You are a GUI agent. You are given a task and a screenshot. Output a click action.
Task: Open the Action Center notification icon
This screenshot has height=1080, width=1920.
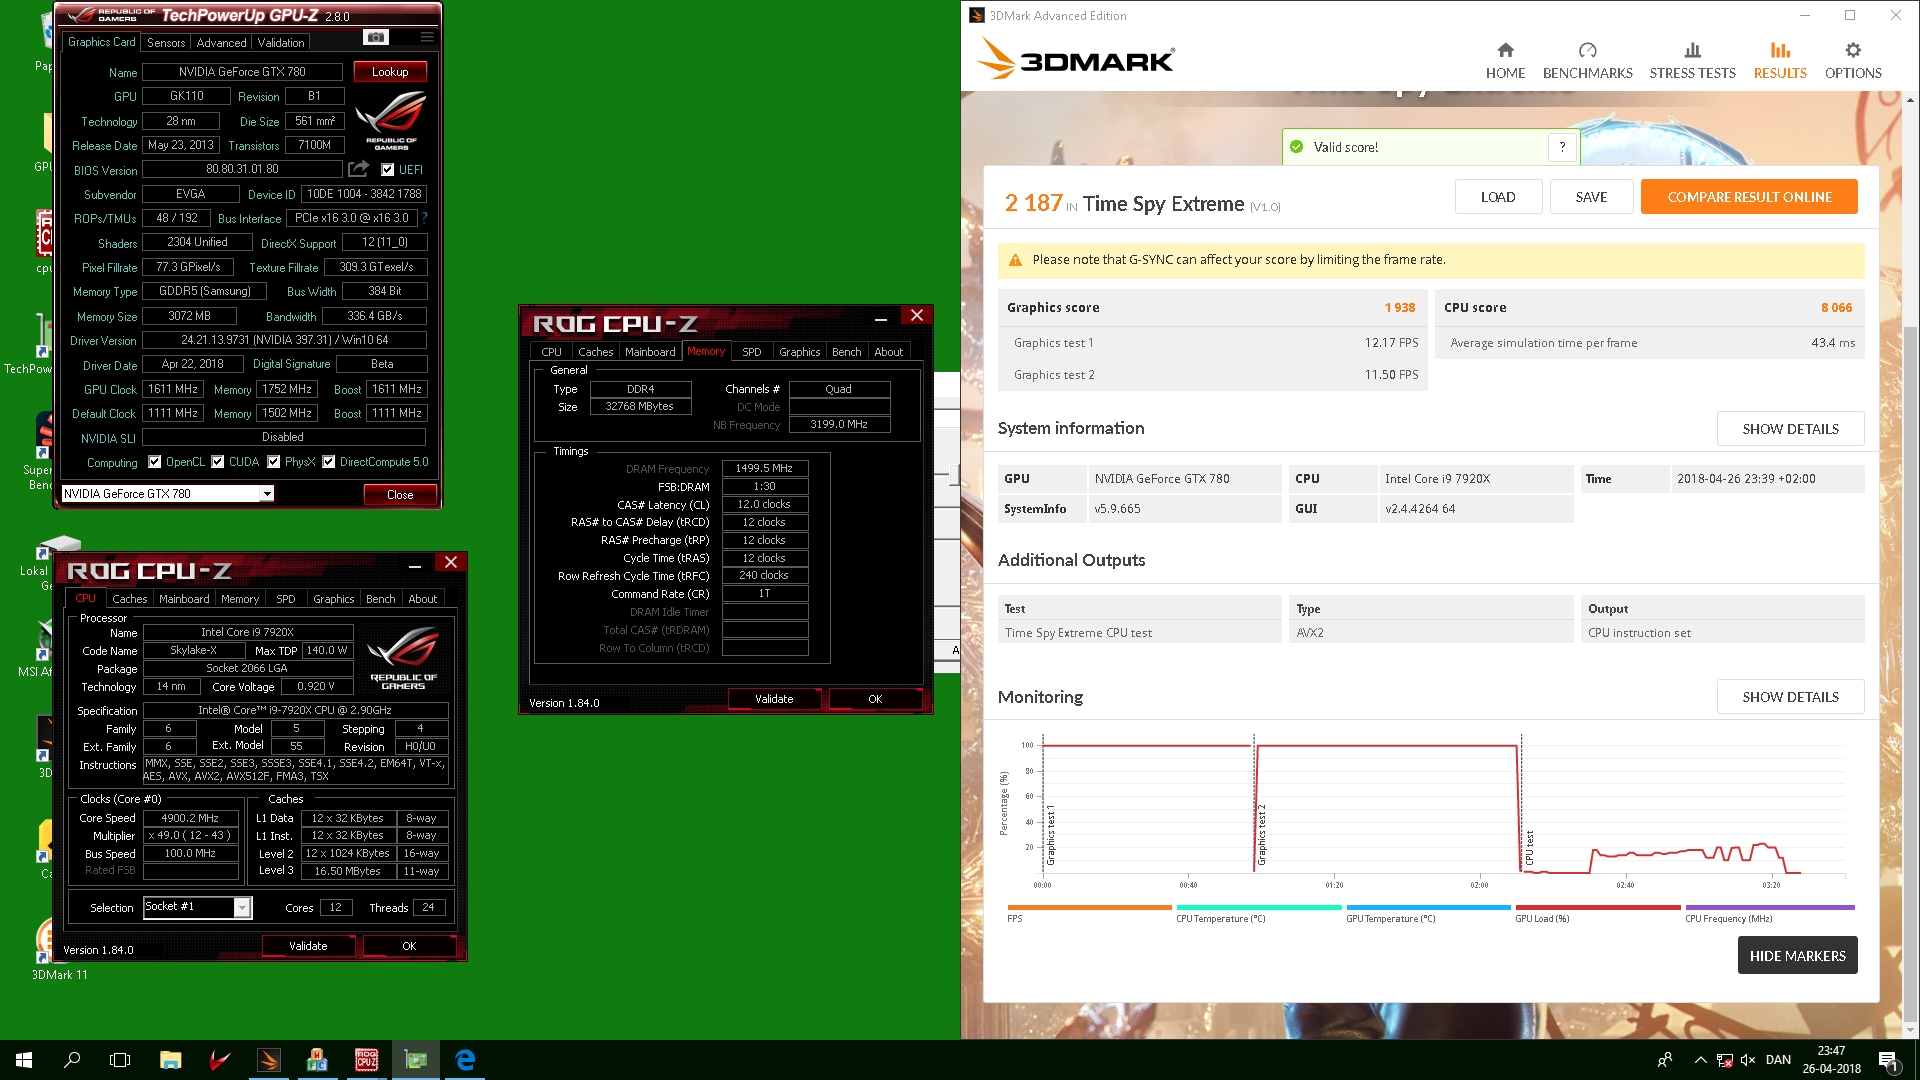pyautogui.click(x=1888, y=1060)
